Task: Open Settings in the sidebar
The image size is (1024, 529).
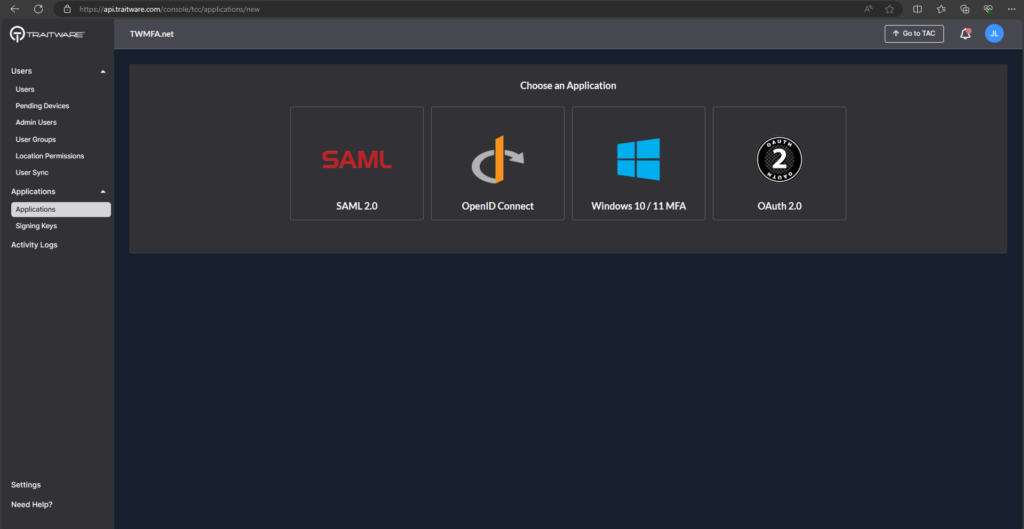Action: pos(26,485)
